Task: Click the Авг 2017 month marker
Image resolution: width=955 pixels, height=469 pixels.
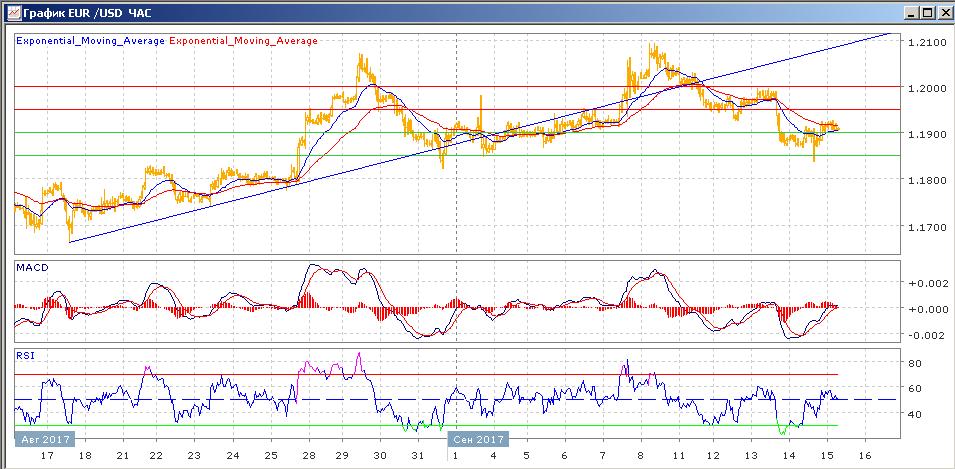Action: click(44, 439)
